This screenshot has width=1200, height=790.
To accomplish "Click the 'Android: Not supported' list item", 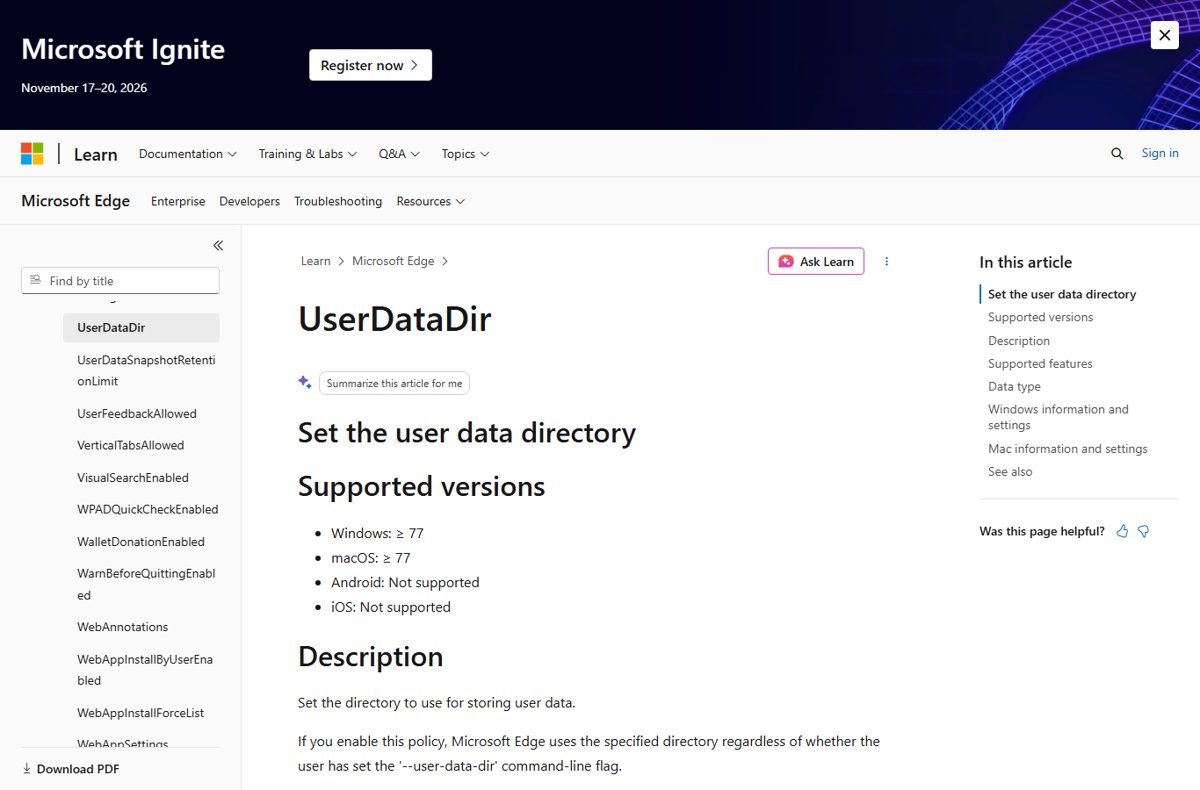I will tap(405, 582).
